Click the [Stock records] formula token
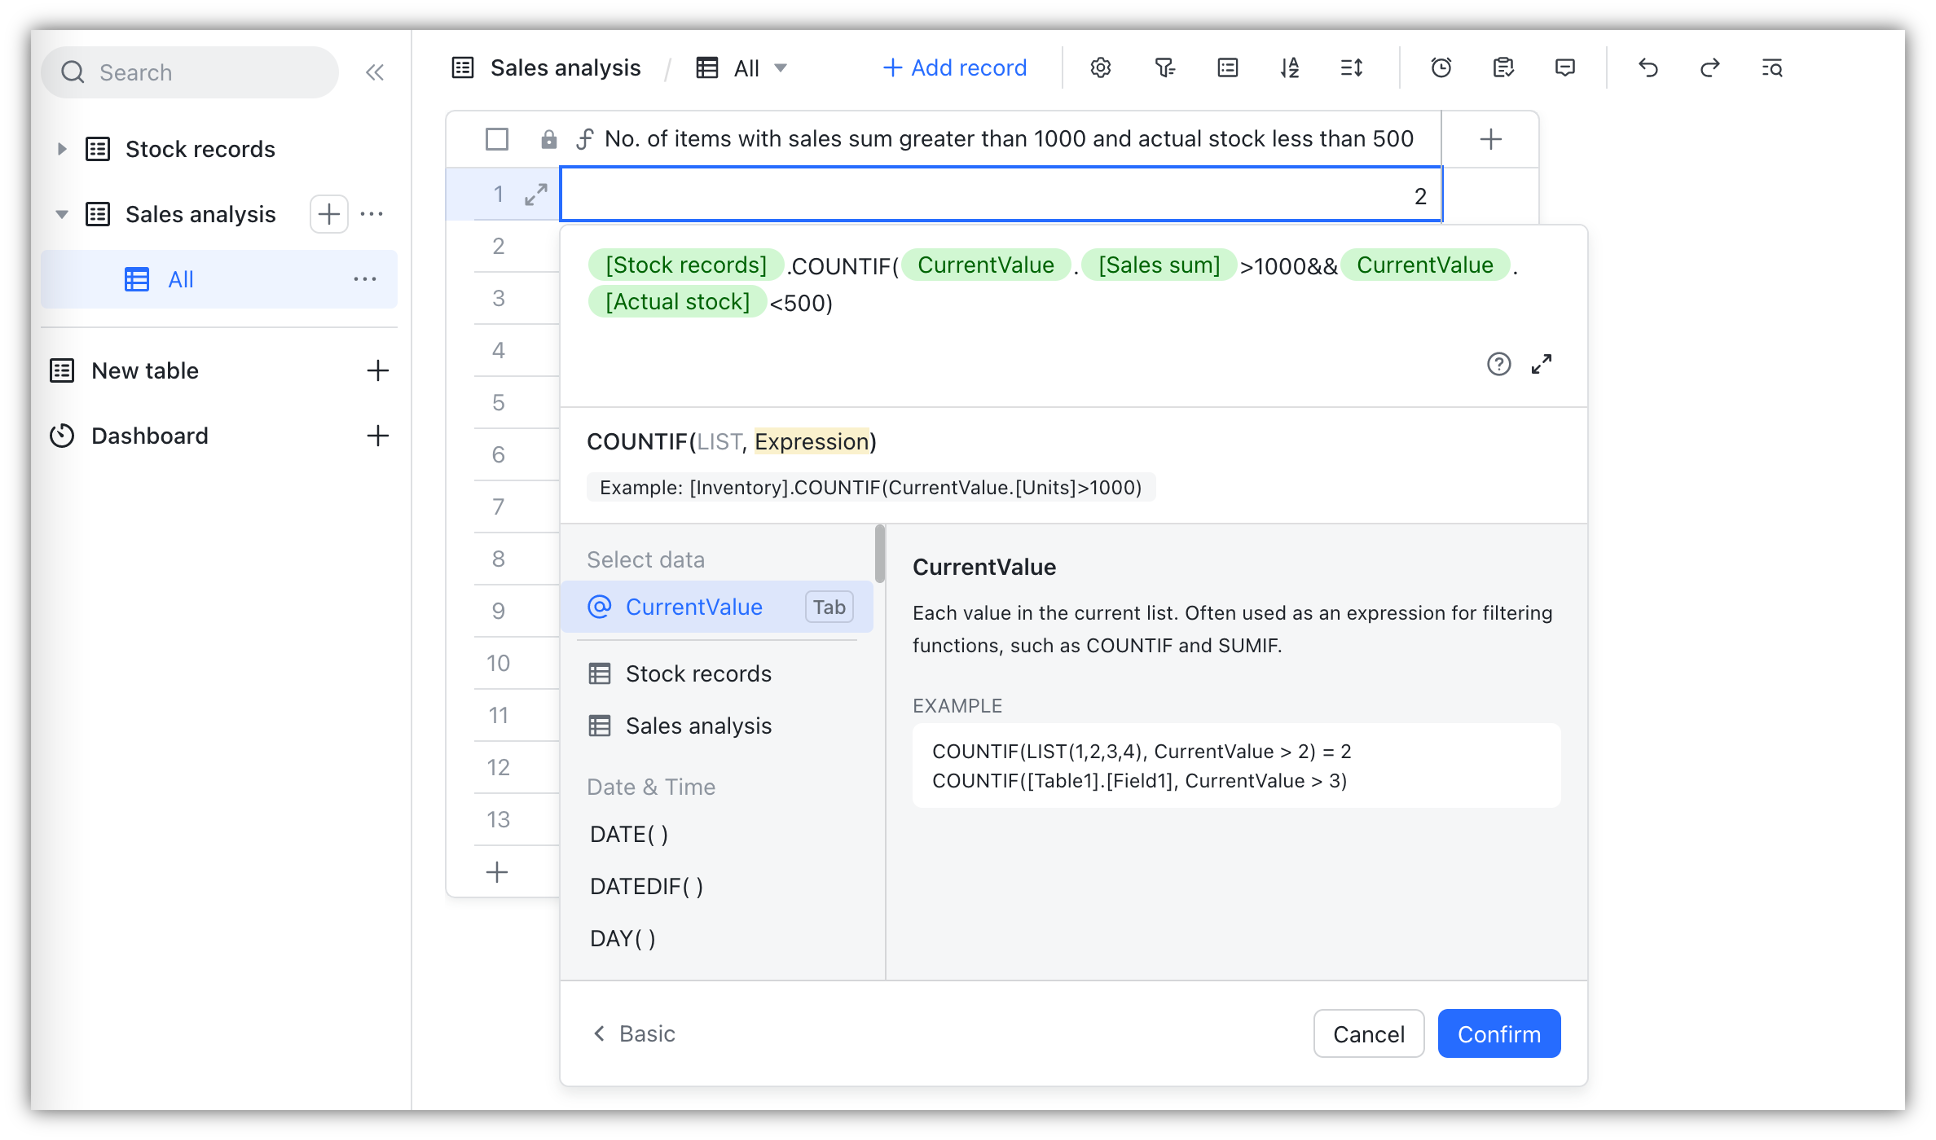Image resolution: width=1936 pixels, height=1140 pixels. [686, 265]
